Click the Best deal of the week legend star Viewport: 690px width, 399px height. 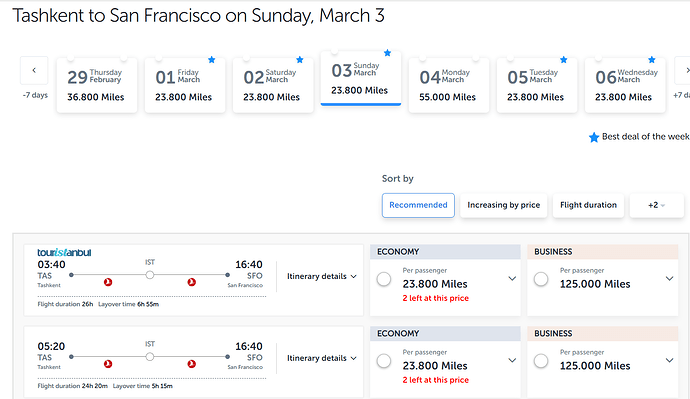[x=594, y=137]
